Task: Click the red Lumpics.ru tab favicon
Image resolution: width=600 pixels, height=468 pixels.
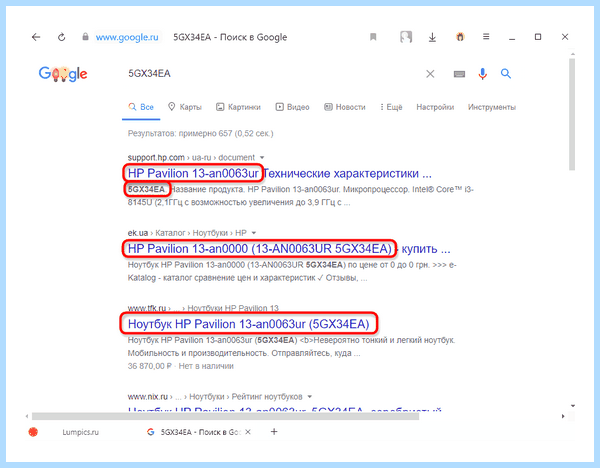Action: tap(33, 432)
